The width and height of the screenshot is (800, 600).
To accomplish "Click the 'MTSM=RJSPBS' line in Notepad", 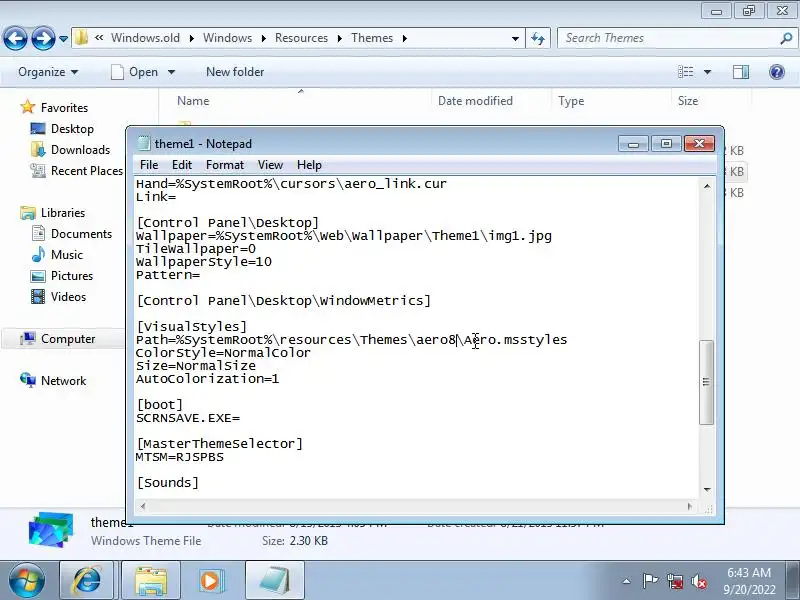I will pos(180,457).
